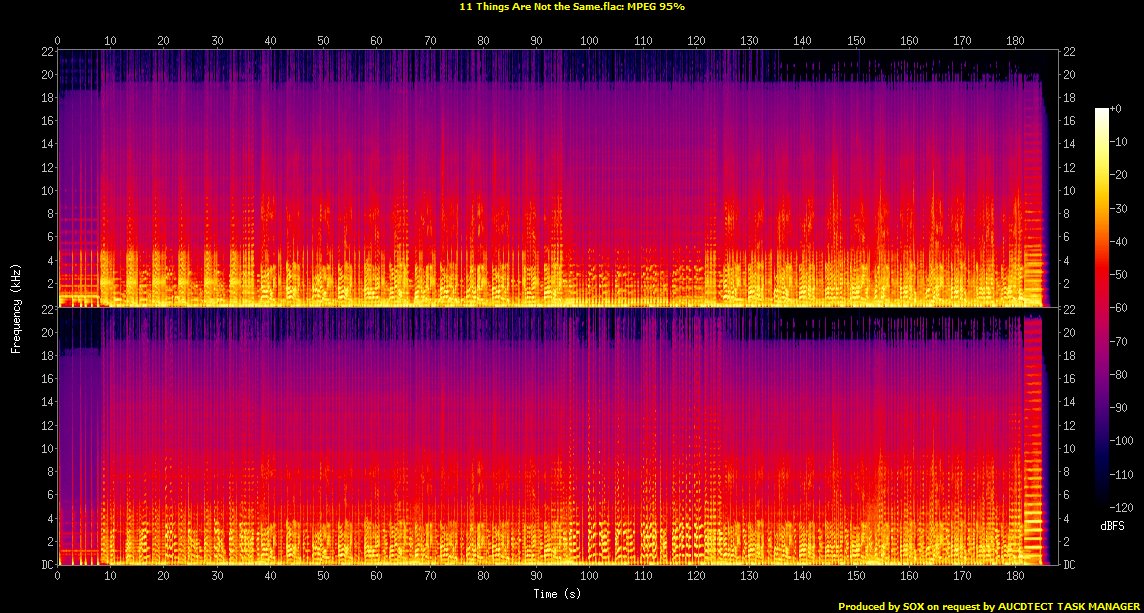Click the 0 tick on the bottom time axis
The width and height of the screenshot is (1144, 613).
[x=58, y=576]
